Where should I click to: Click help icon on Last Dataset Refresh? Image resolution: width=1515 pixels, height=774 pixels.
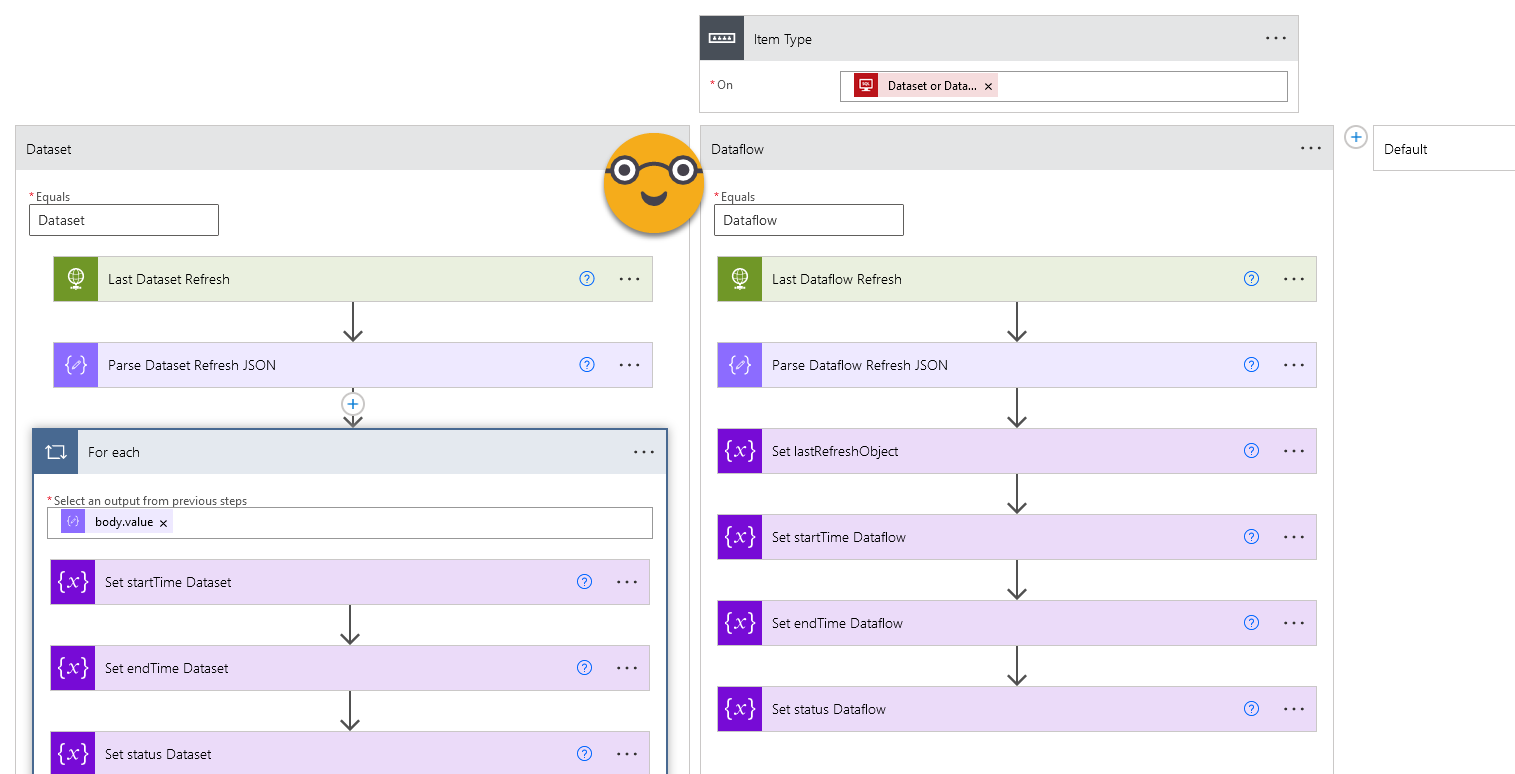click(x=587, y=279)
